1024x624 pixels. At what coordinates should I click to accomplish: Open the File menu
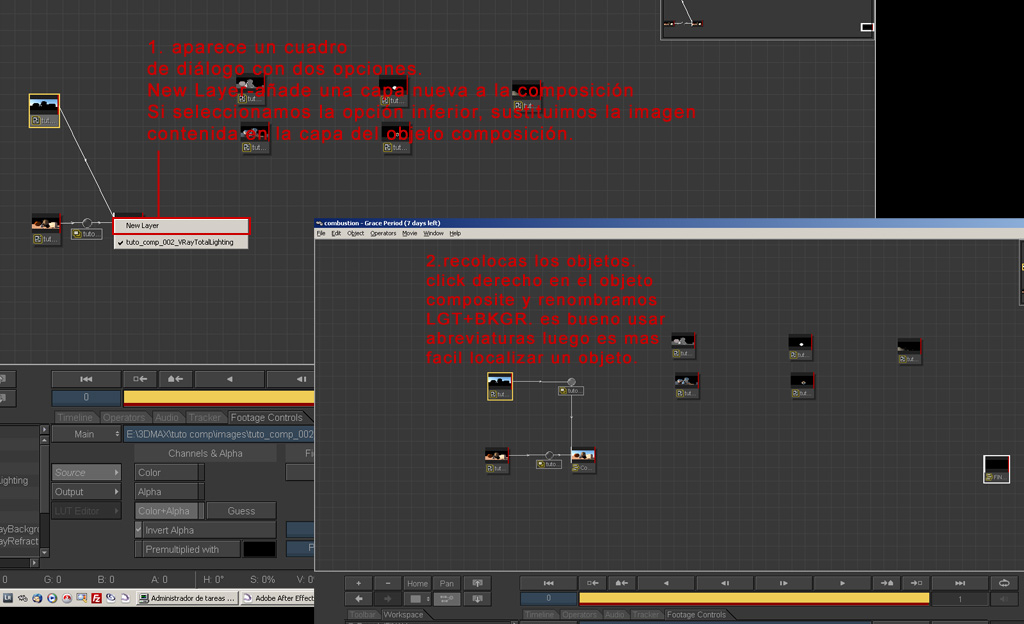point(321,233)
